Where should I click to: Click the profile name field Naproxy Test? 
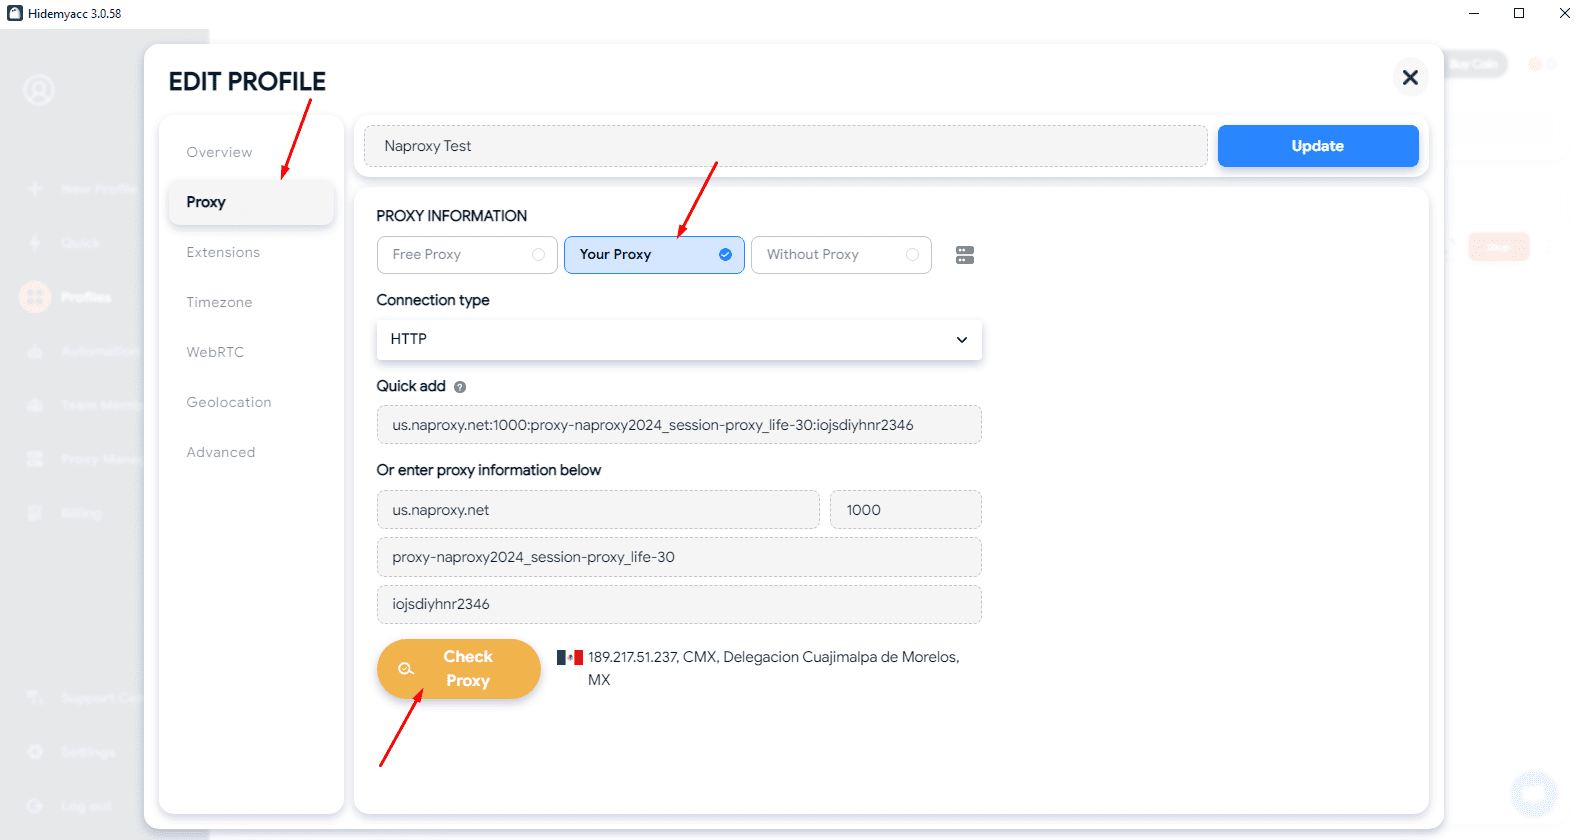tap(786, 146)
